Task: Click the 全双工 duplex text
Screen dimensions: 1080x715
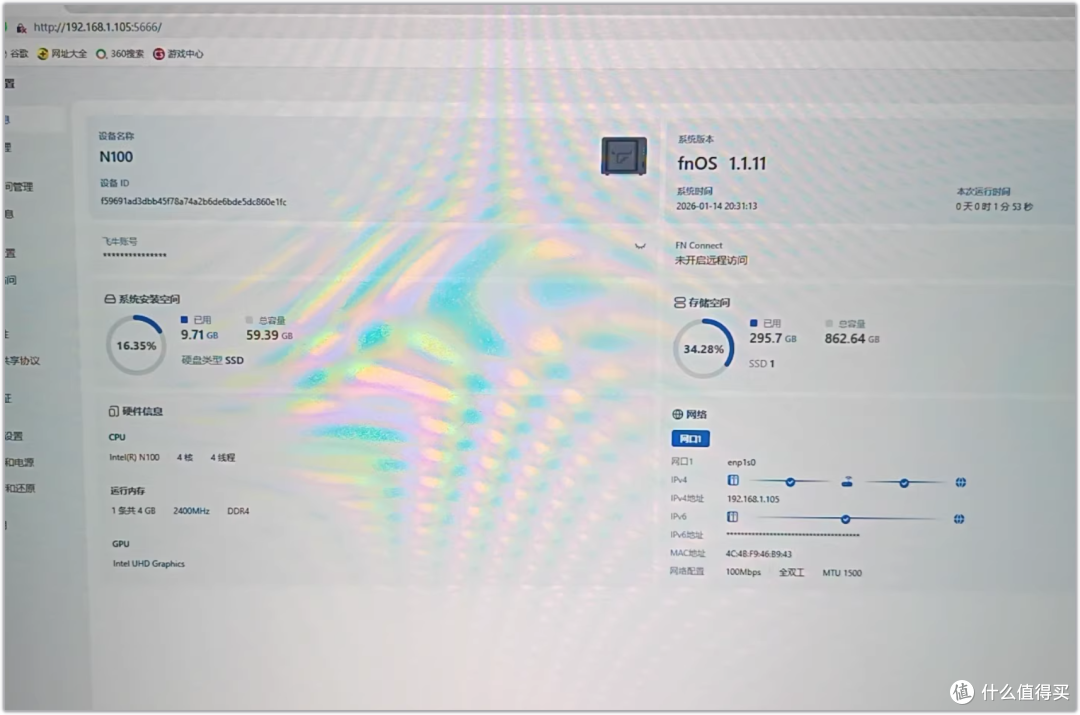Action: point(791,572)
